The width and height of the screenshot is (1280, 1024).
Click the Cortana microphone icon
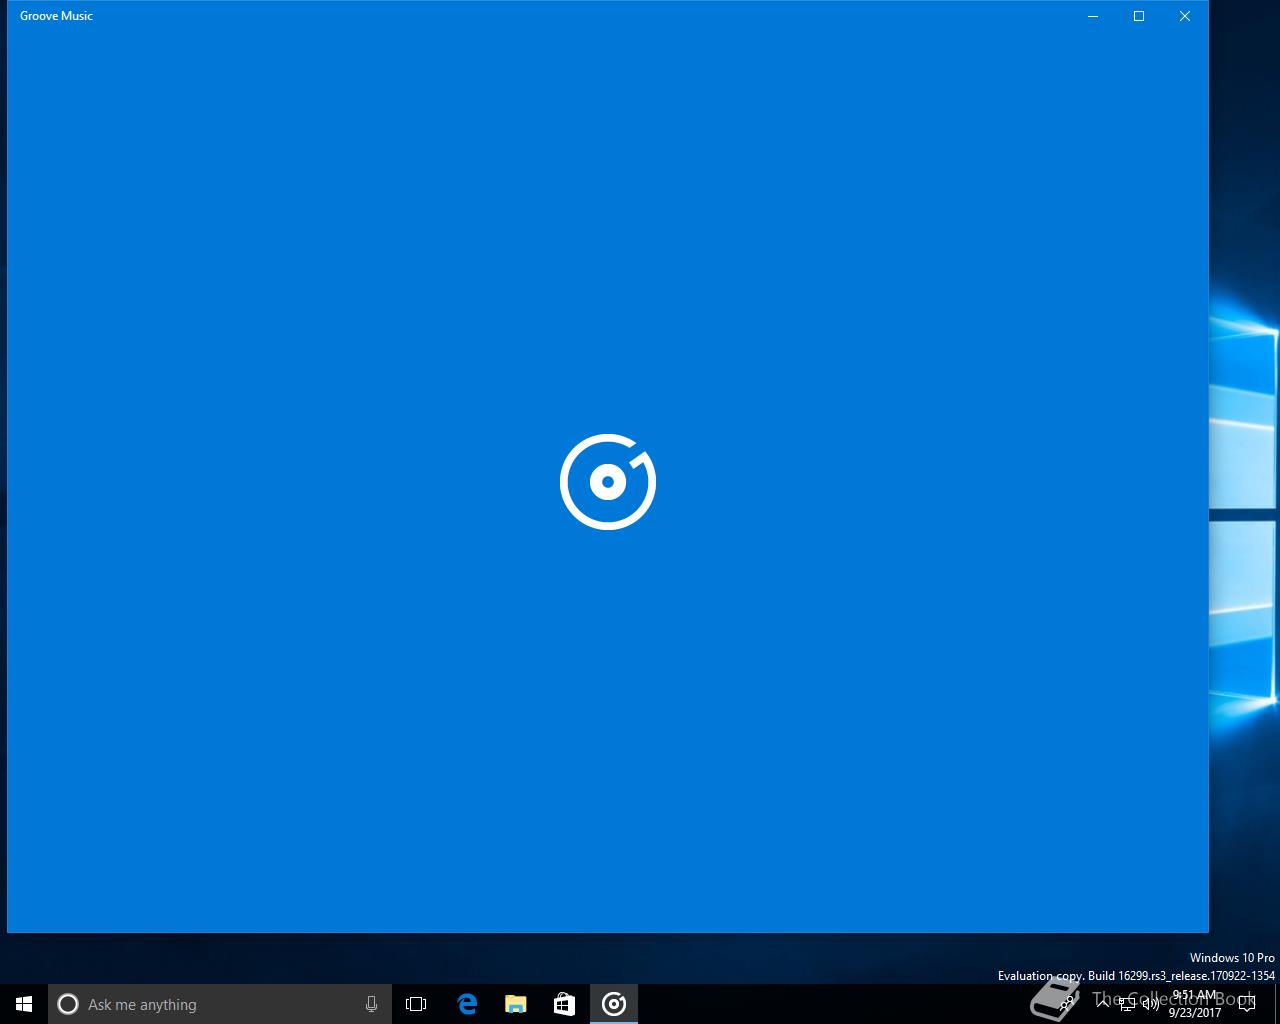point(371,1004)
